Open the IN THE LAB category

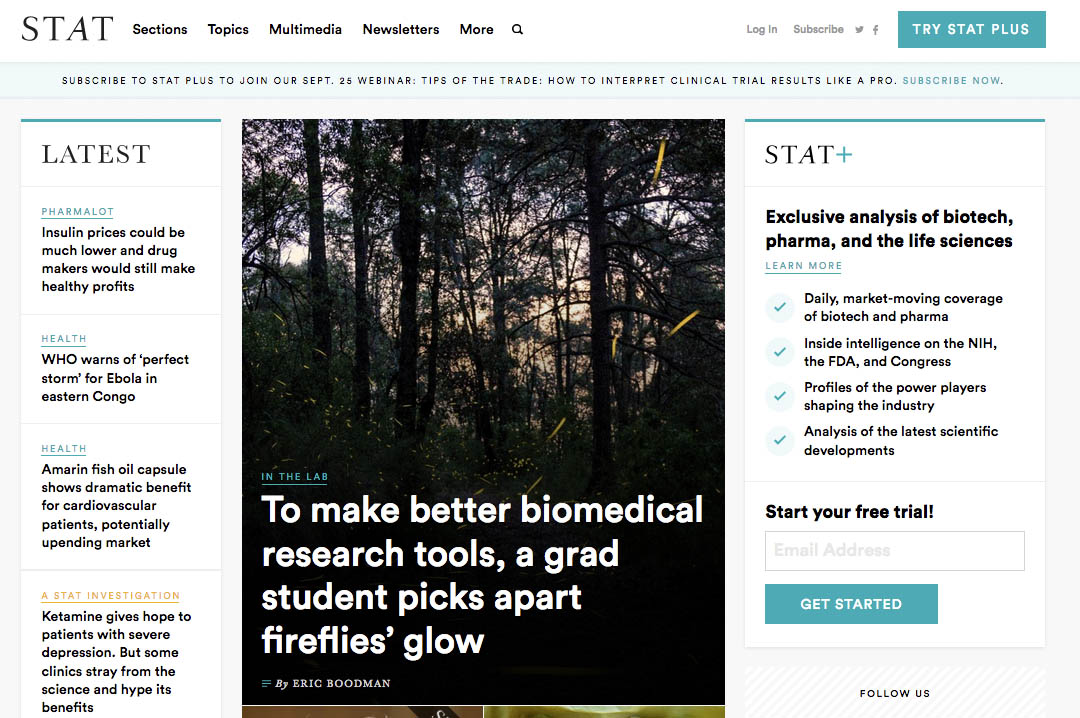(x=295, y=477)
